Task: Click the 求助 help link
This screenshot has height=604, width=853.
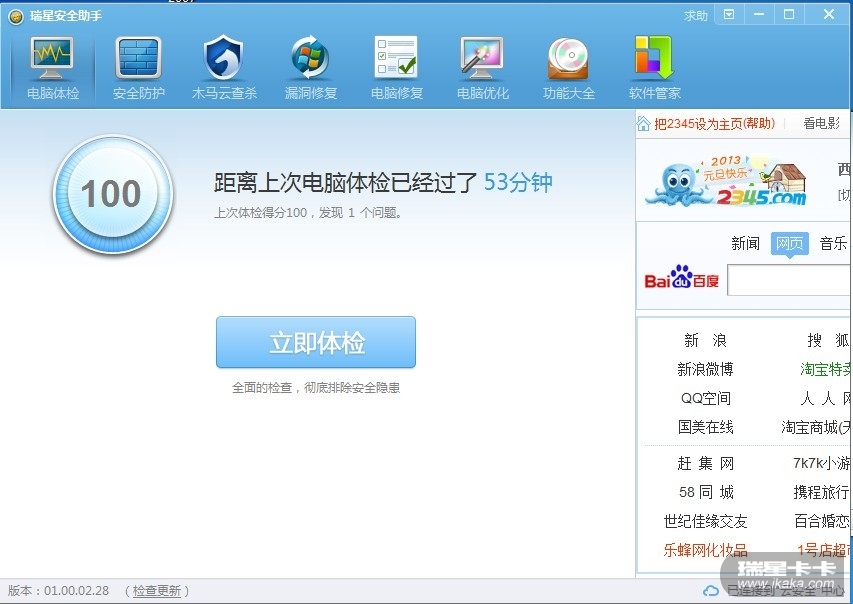Action: tap(696, 16)
